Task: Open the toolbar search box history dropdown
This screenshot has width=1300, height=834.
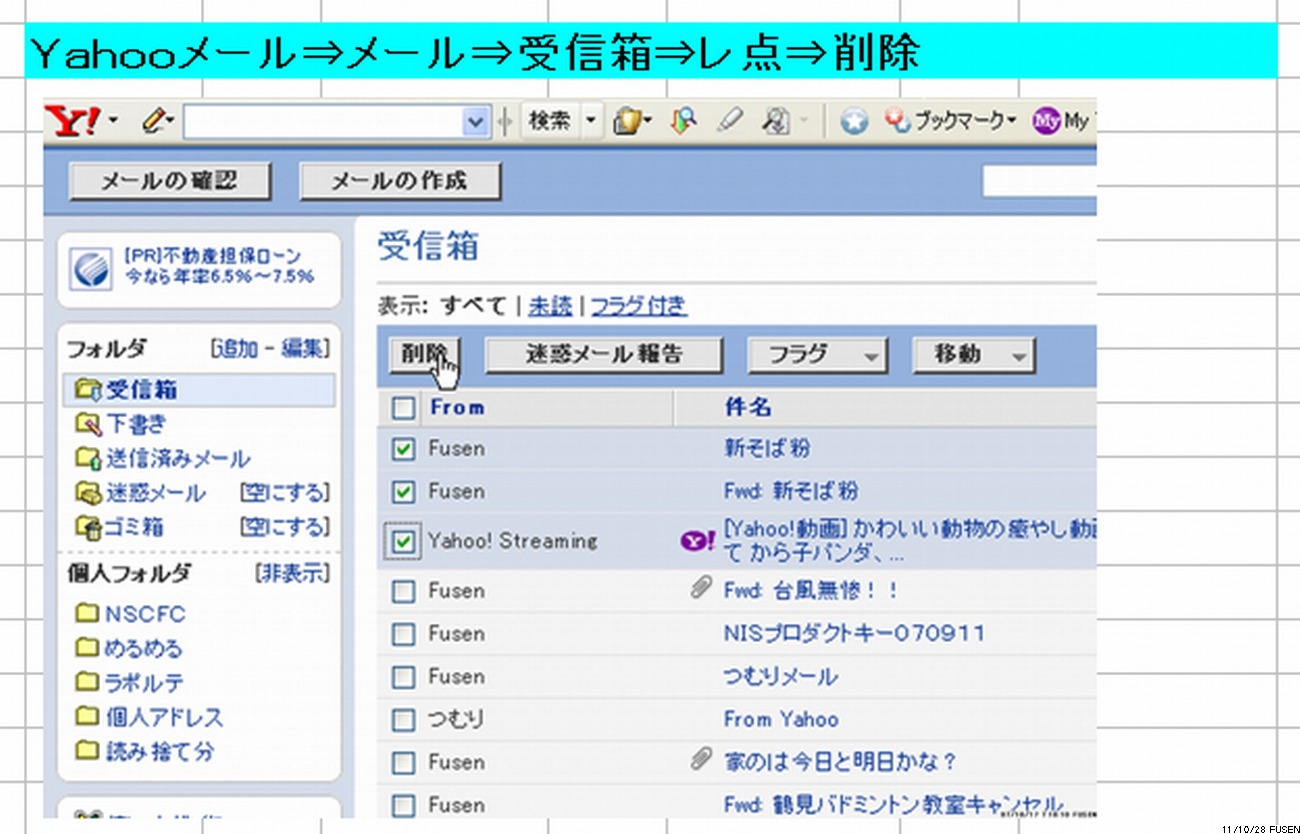Action: [x=476, y=122]
